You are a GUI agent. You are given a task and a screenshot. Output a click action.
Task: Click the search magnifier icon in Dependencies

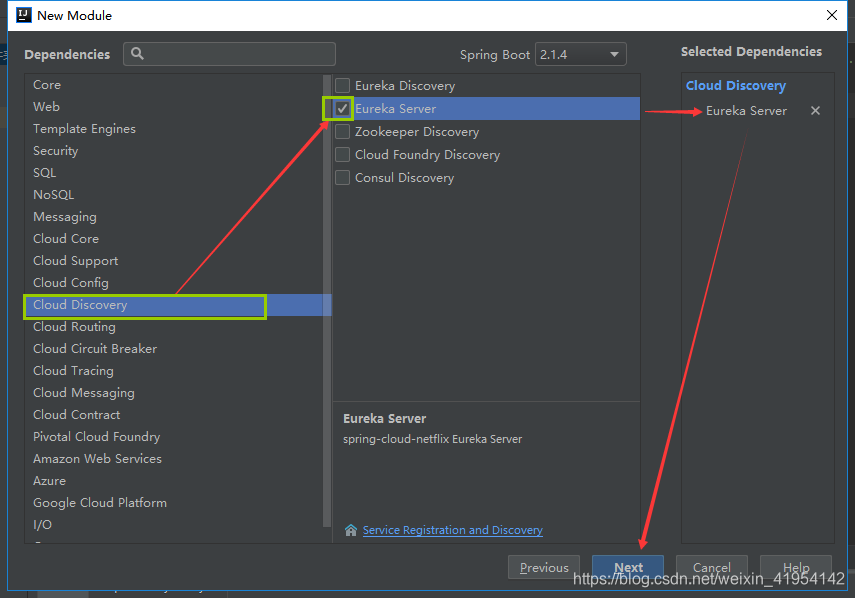click(x=137, y=53)
